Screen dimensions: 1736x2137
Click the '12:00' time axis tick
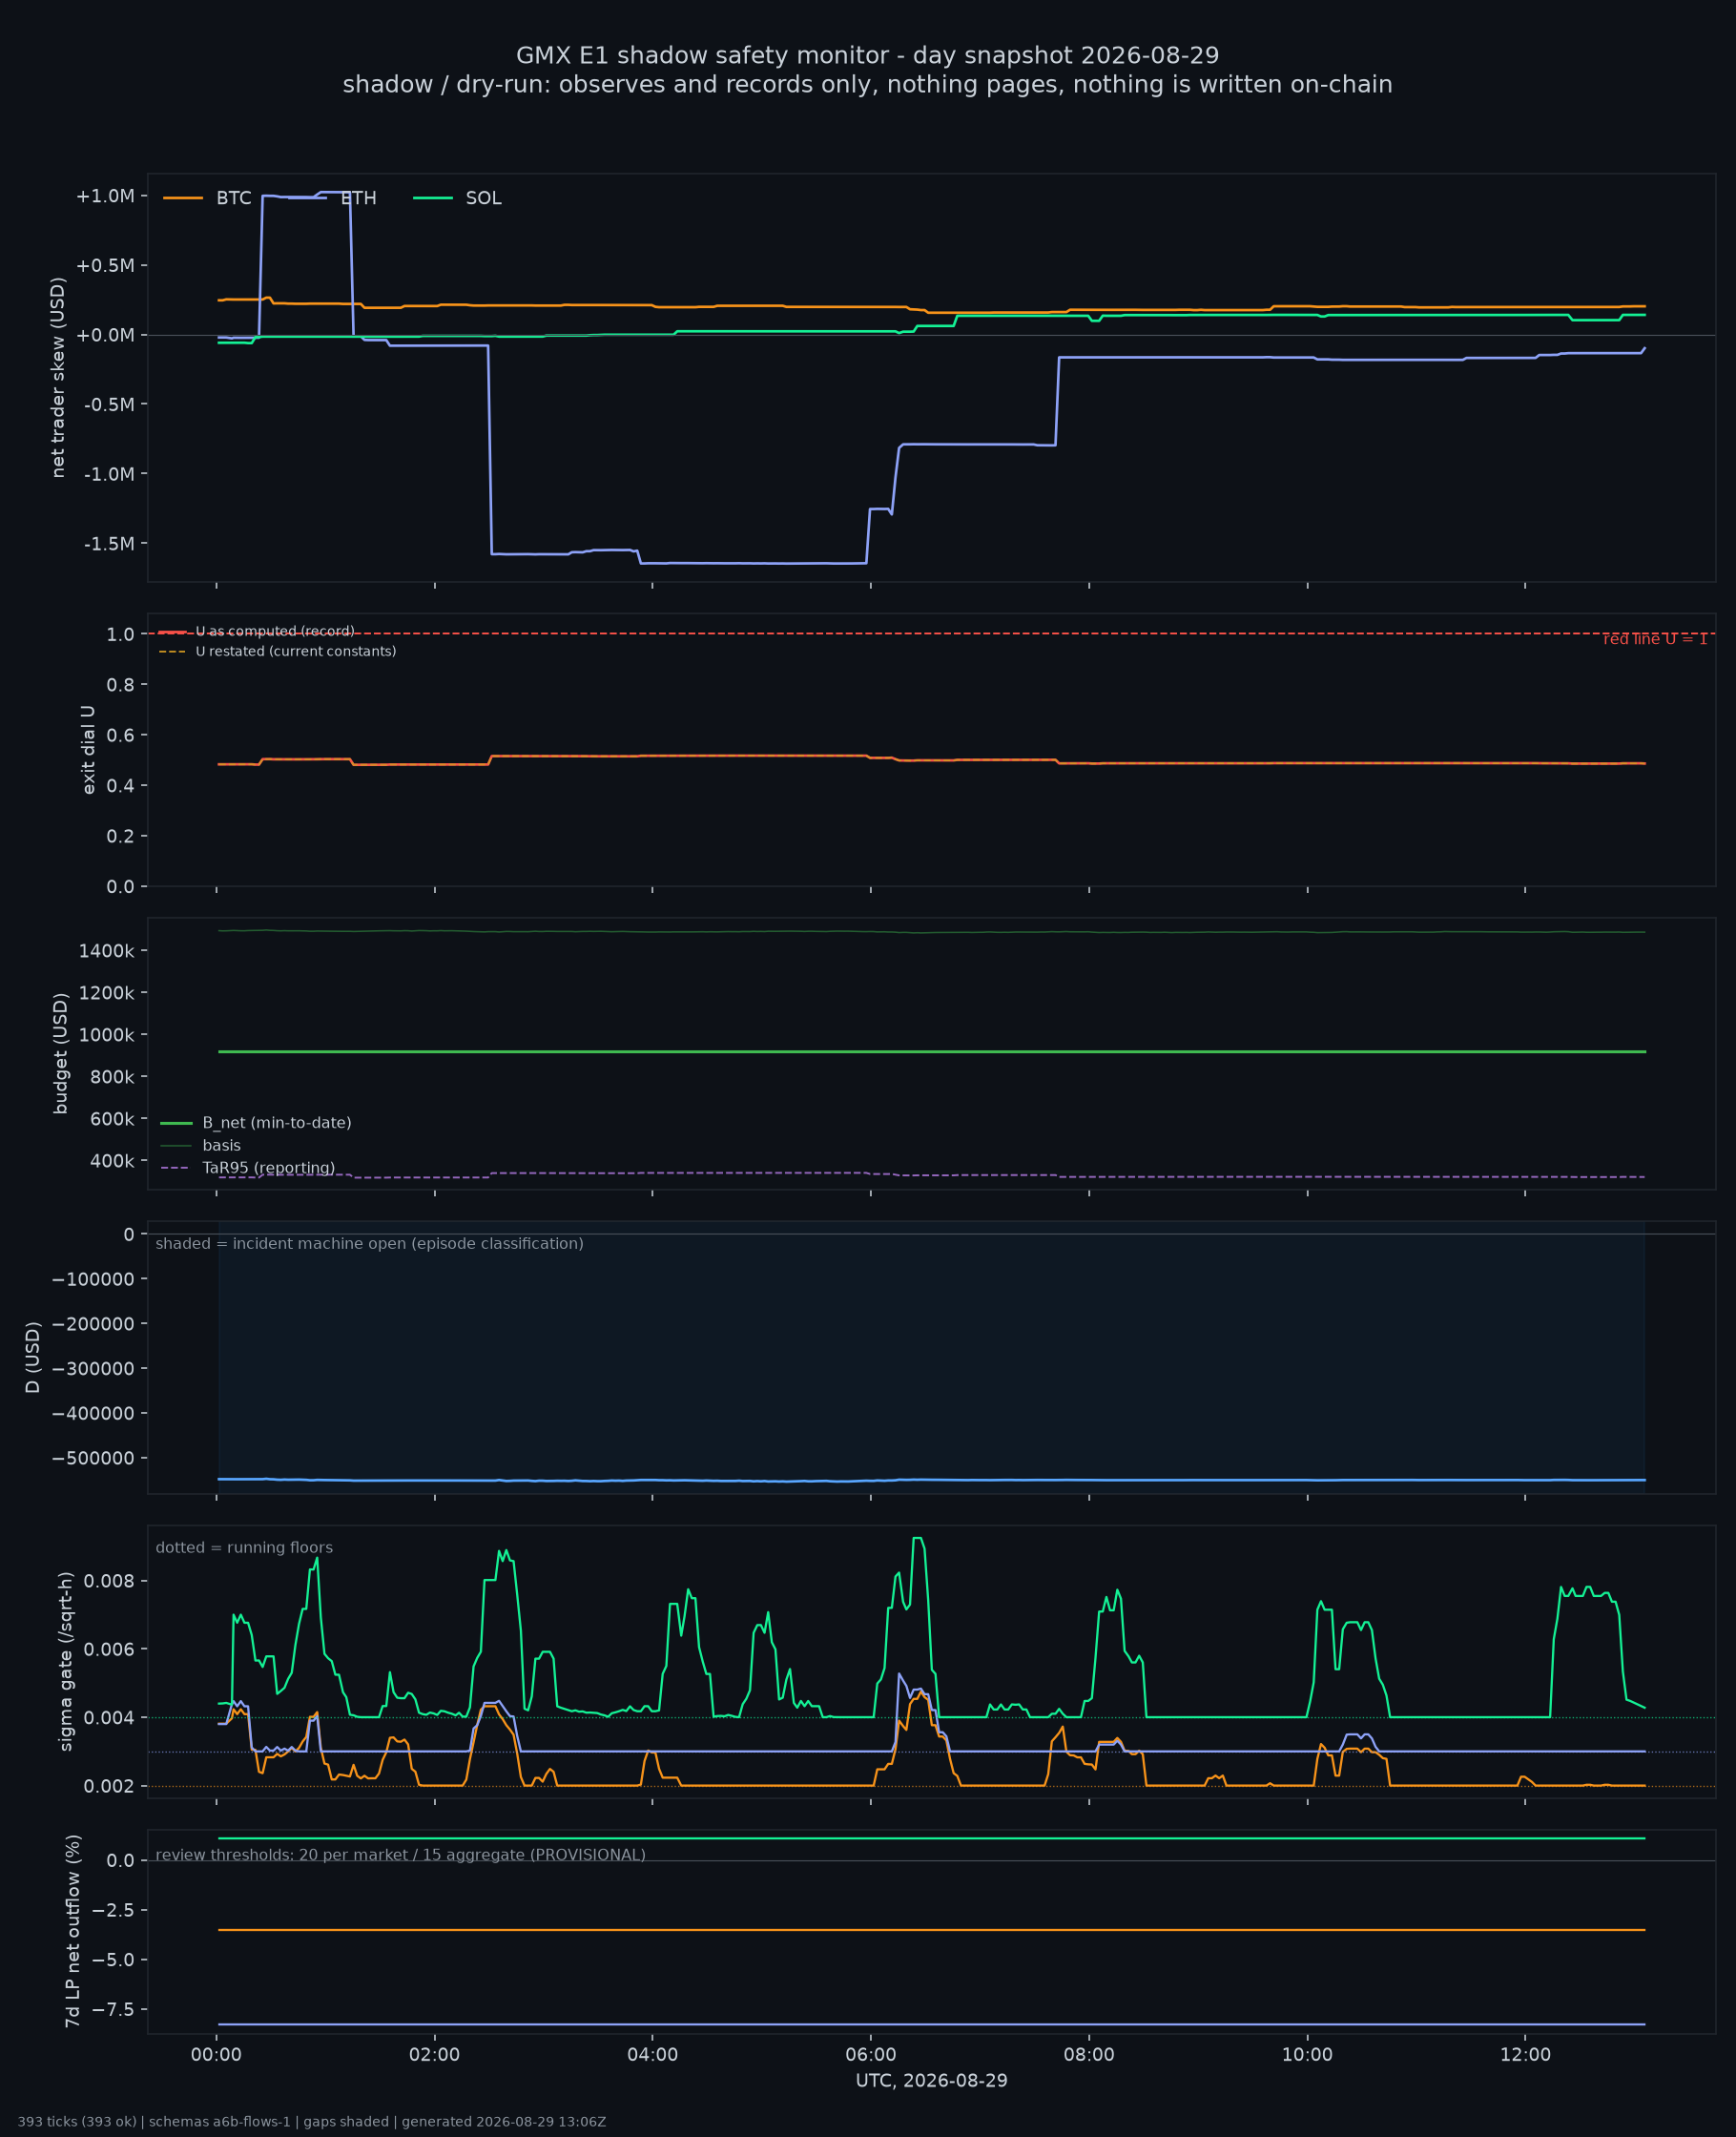(x=1525, y=2055)
